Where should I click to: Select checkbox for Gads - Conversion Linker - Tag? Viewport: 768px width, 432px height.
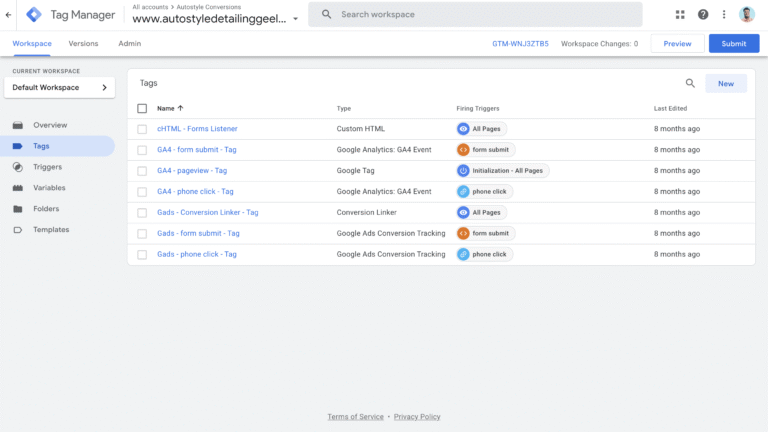142,213
